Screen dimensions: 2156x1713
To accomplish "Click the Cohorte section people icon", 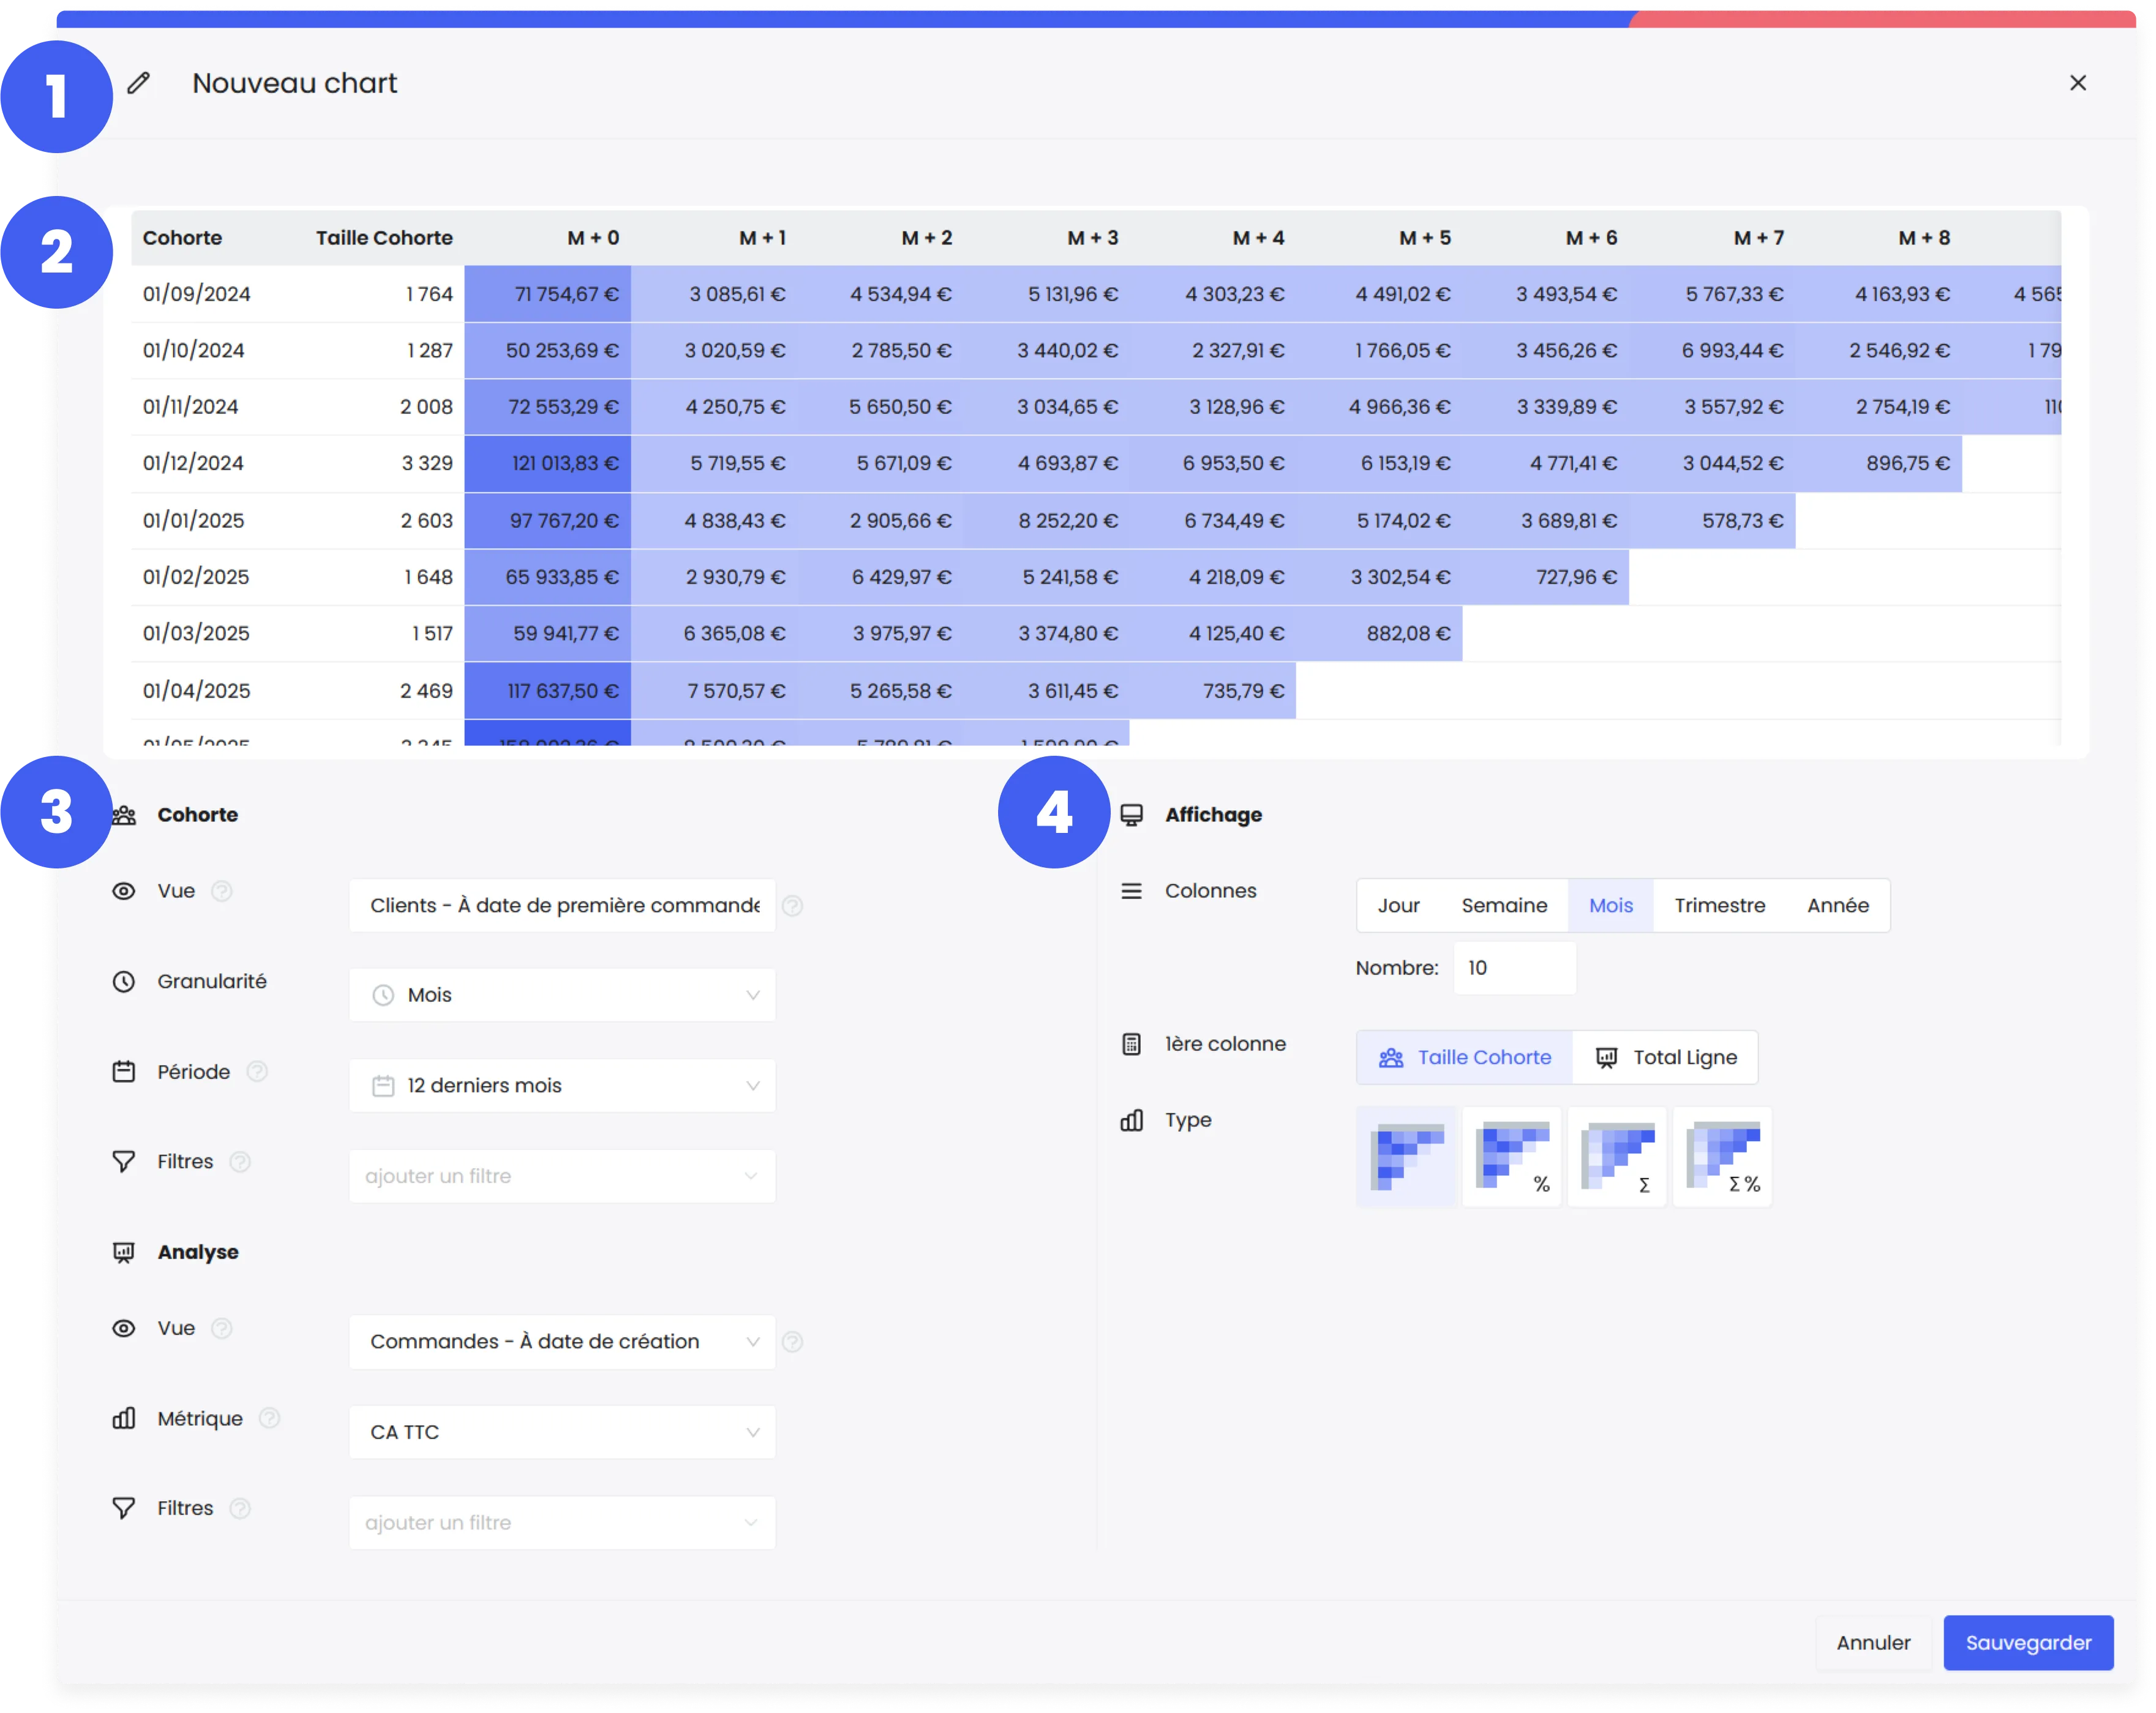I will tap(124, 815).
